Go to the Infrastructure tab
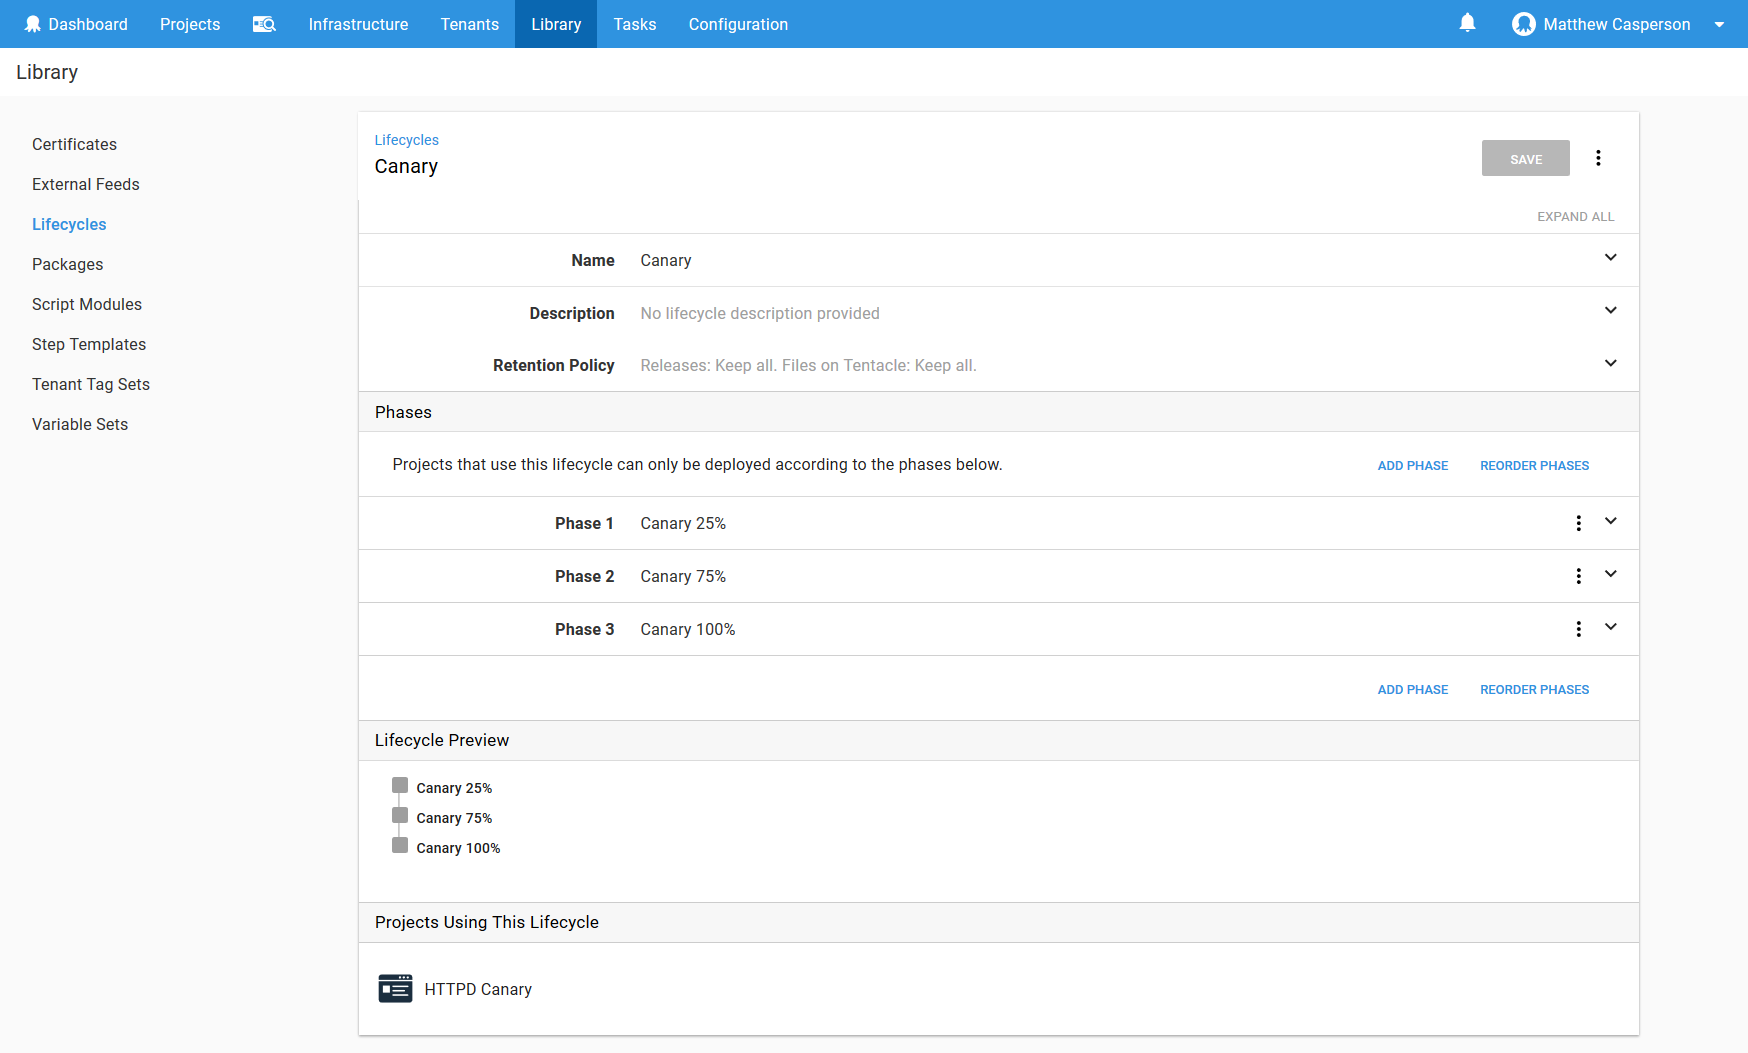 point(358,24)
